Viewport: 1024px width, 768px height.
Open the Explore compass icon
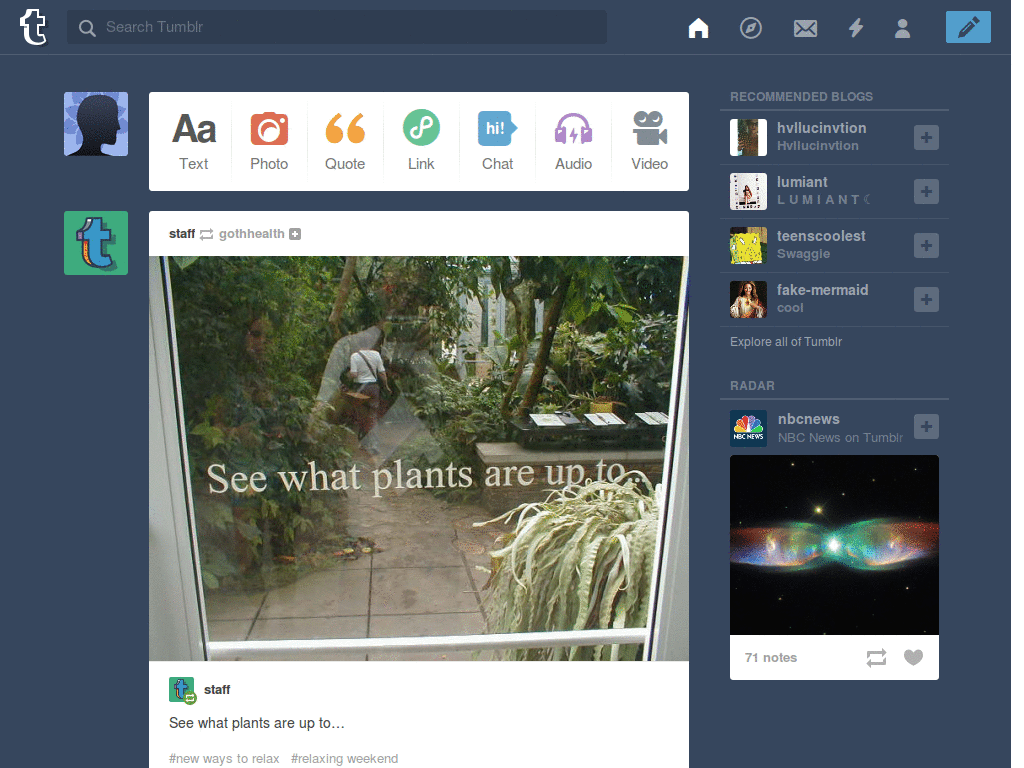coord(750,28)
